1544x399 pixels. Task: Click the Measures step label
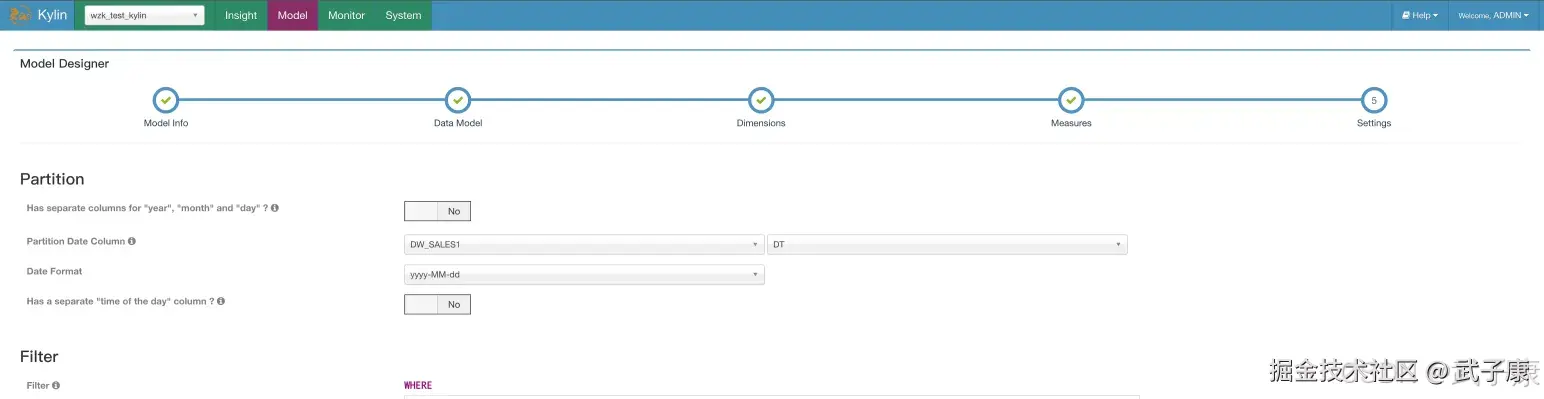[1071, 123]
